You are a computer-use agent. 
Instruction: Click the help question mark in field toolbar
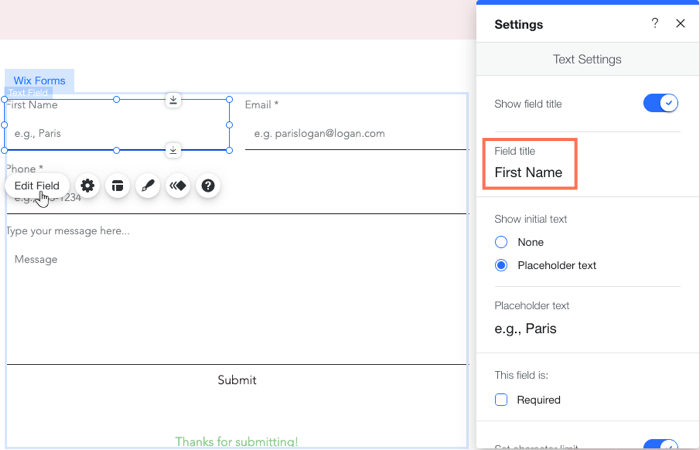[x=208, y=185]
